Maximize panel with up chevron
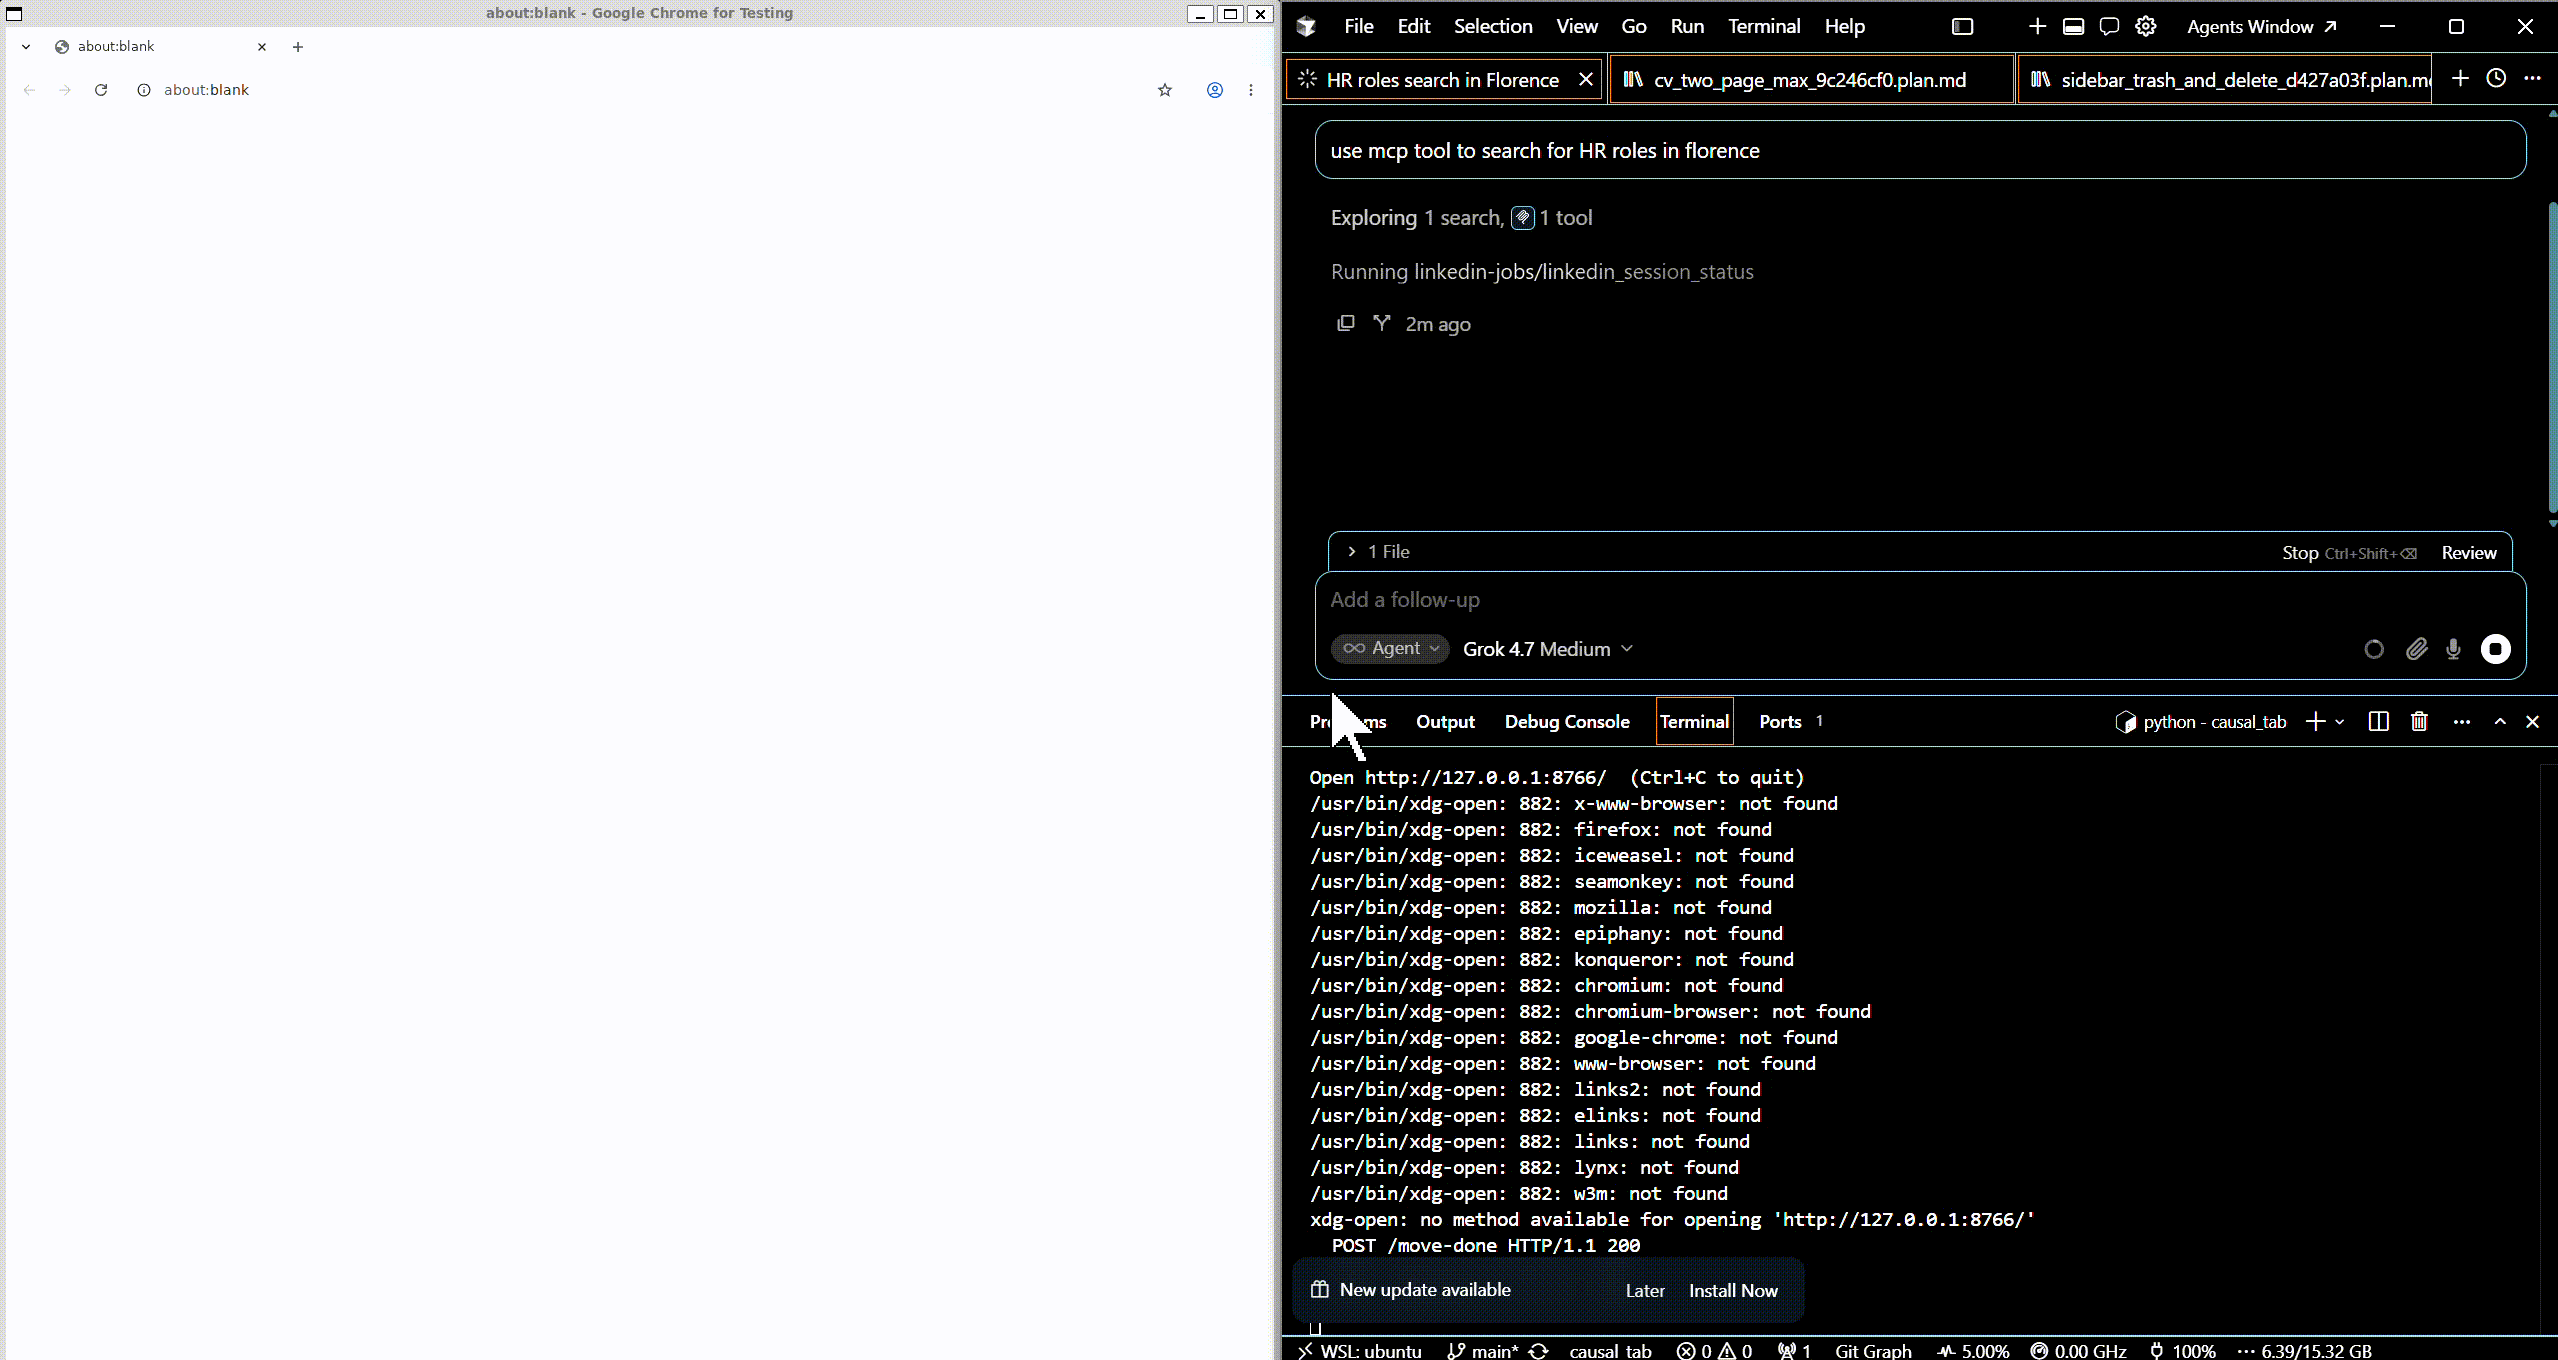This screenshot has height=1360, width=2558. [2500, 721]
